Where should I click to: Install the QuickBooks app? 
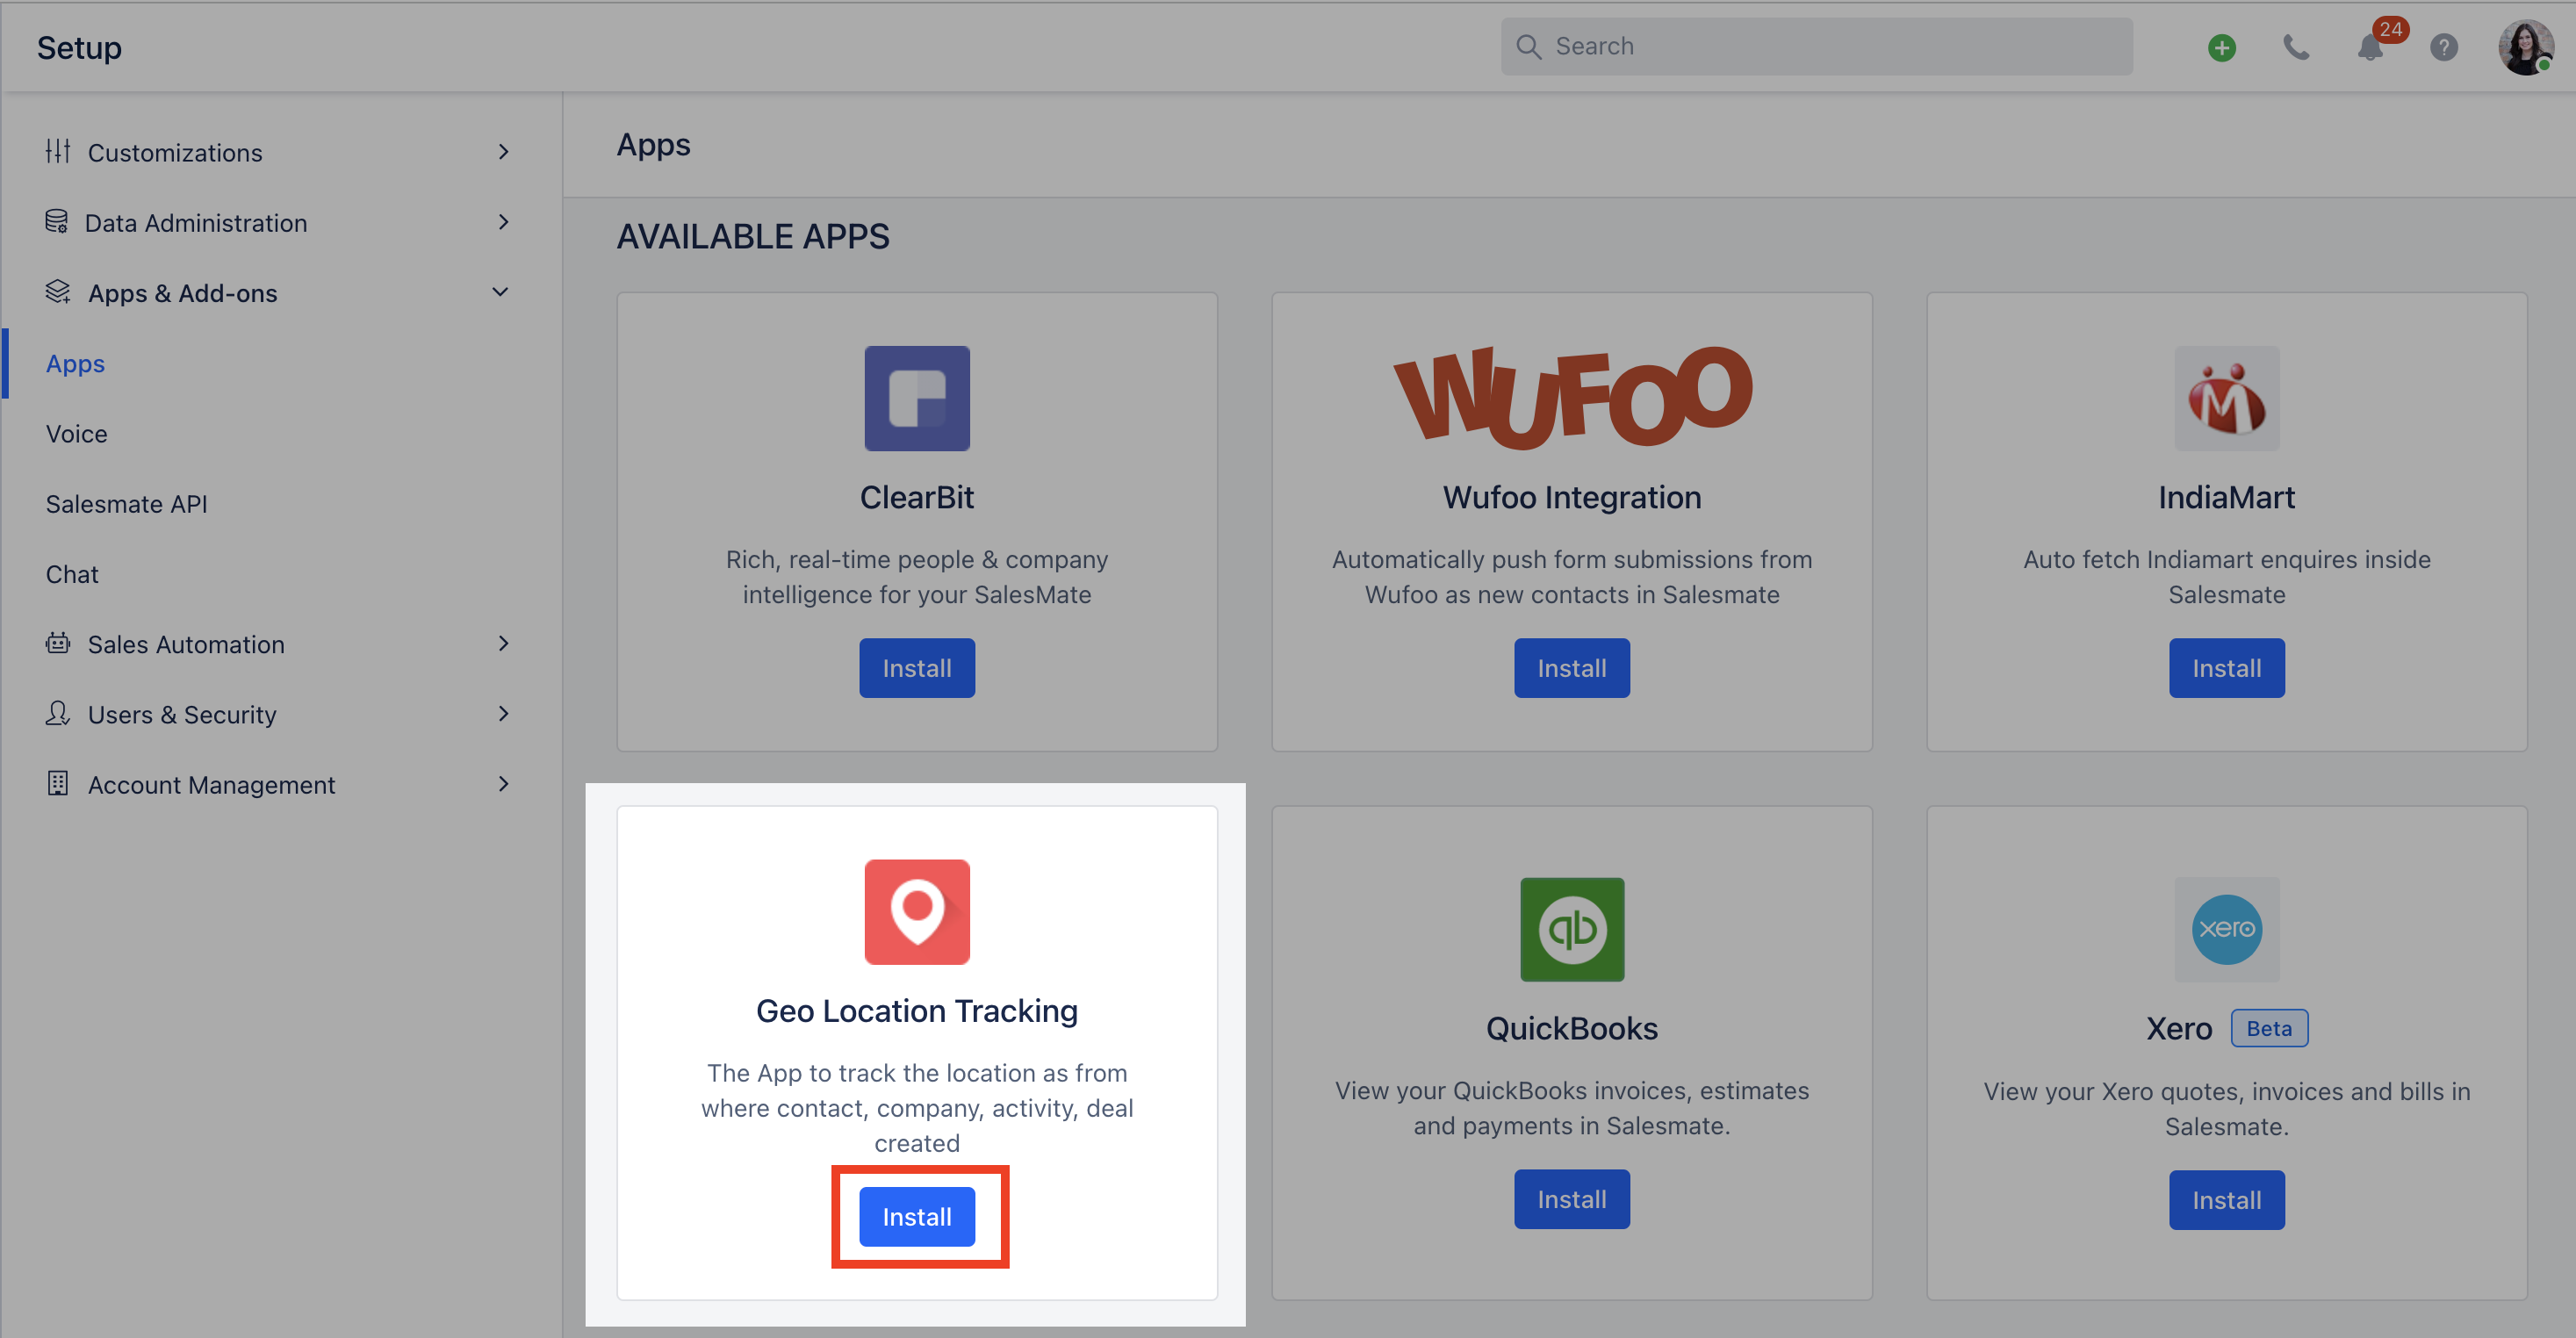(1571, 1199)
